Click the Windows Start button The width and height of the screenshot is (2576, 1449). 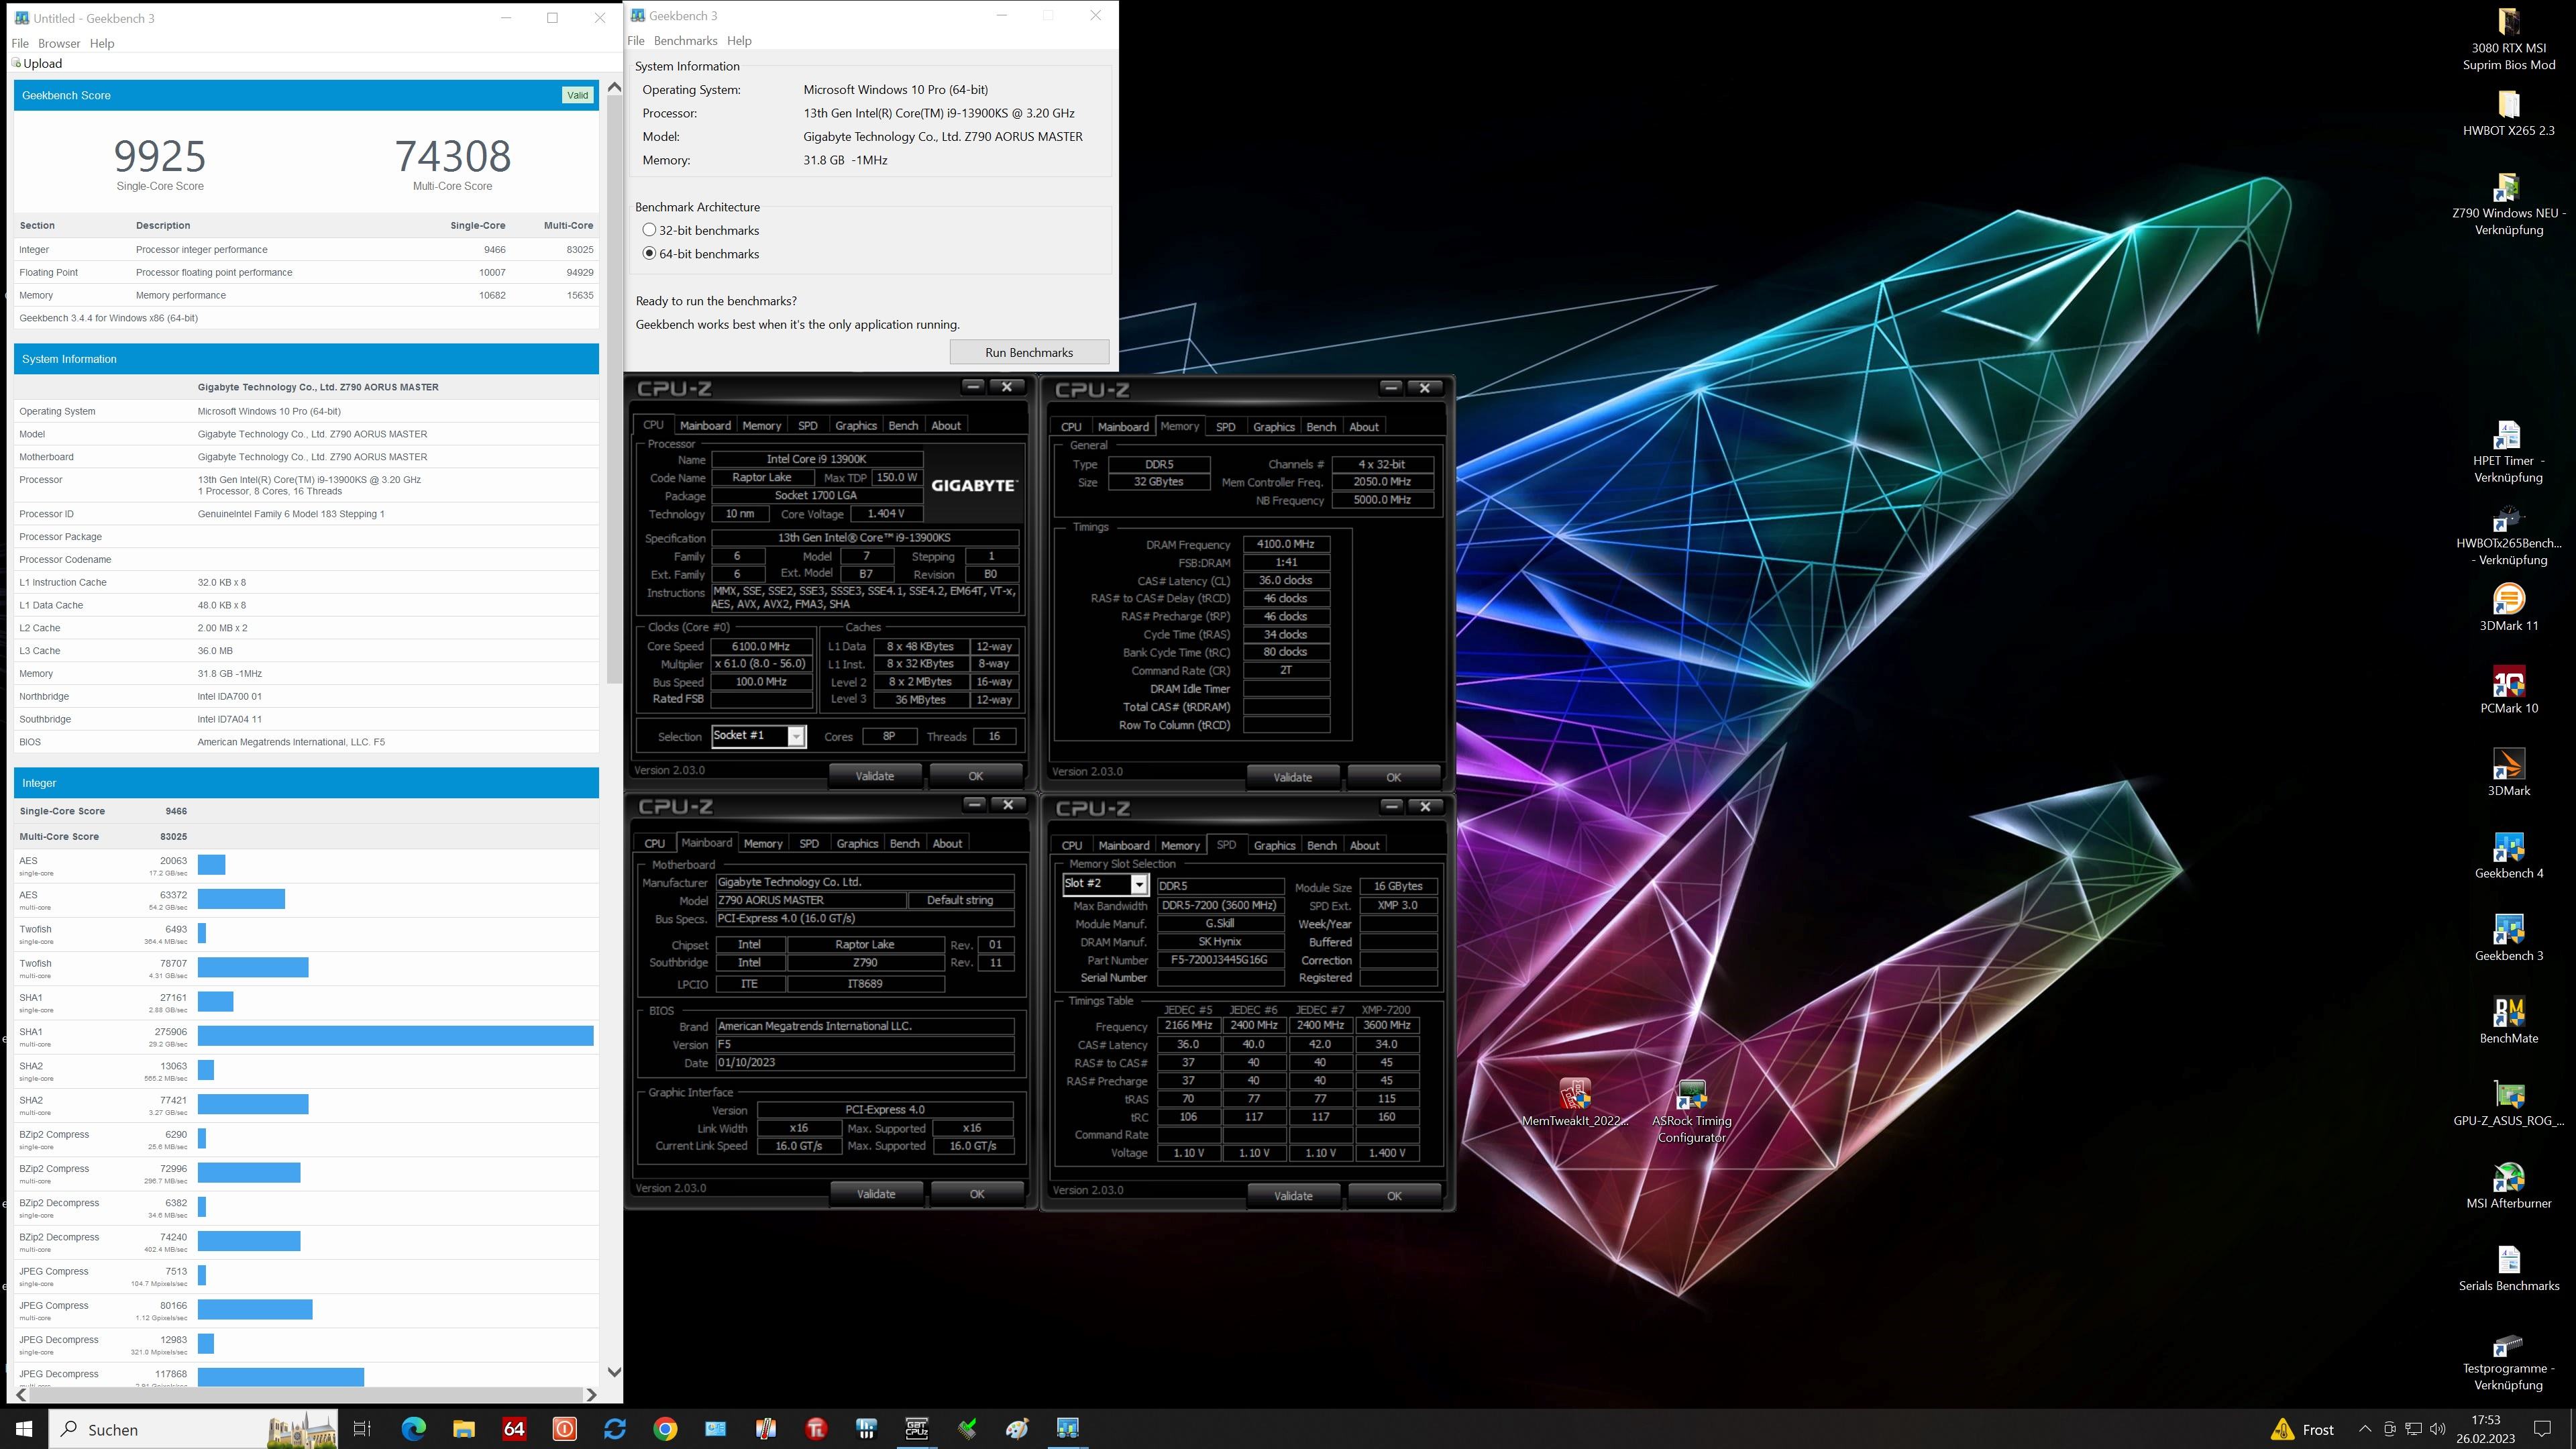pos(24,1429)
